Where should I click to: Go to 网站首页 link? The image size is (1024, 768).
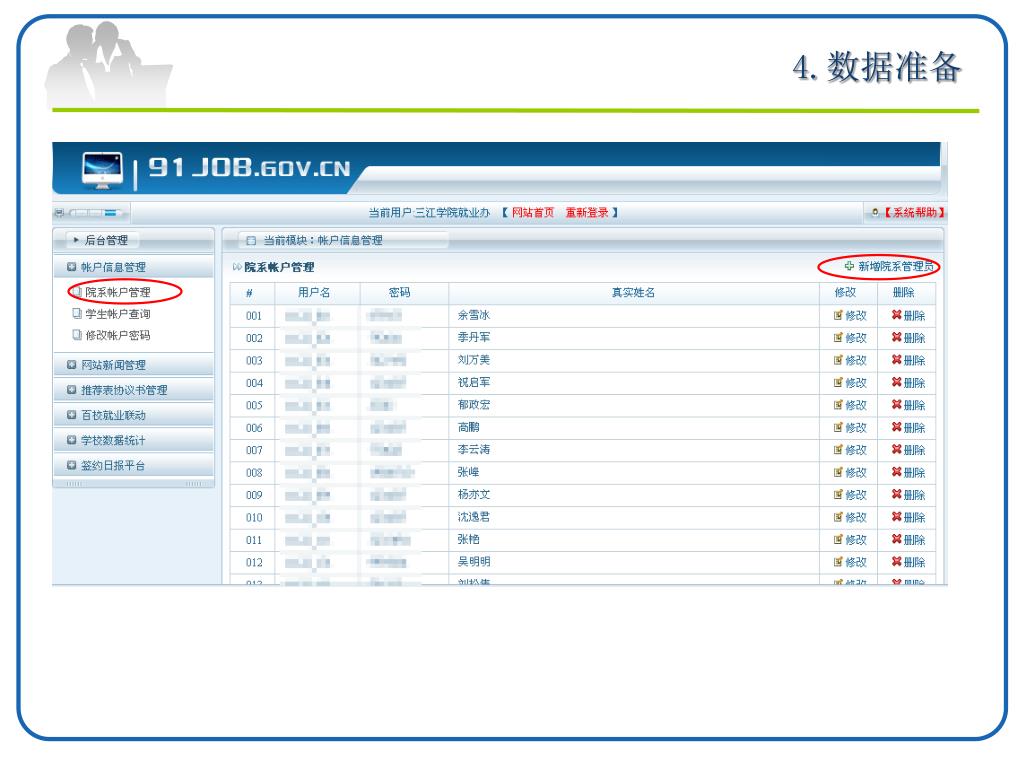[x=533, y=213]
